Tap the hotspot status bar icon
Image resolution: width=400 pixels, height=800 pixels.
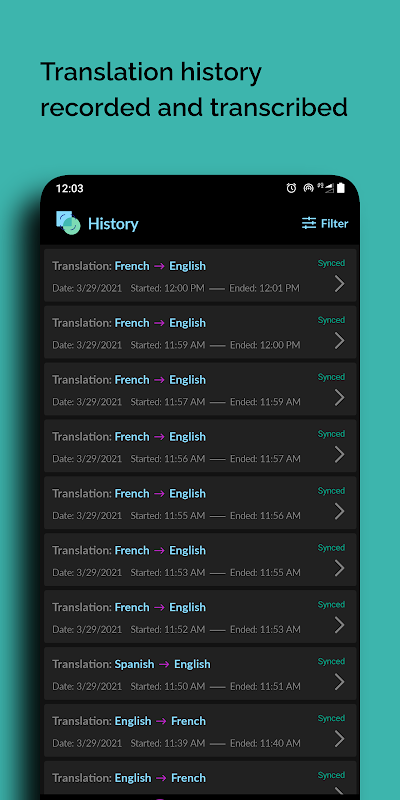click(x=308, y=188)
